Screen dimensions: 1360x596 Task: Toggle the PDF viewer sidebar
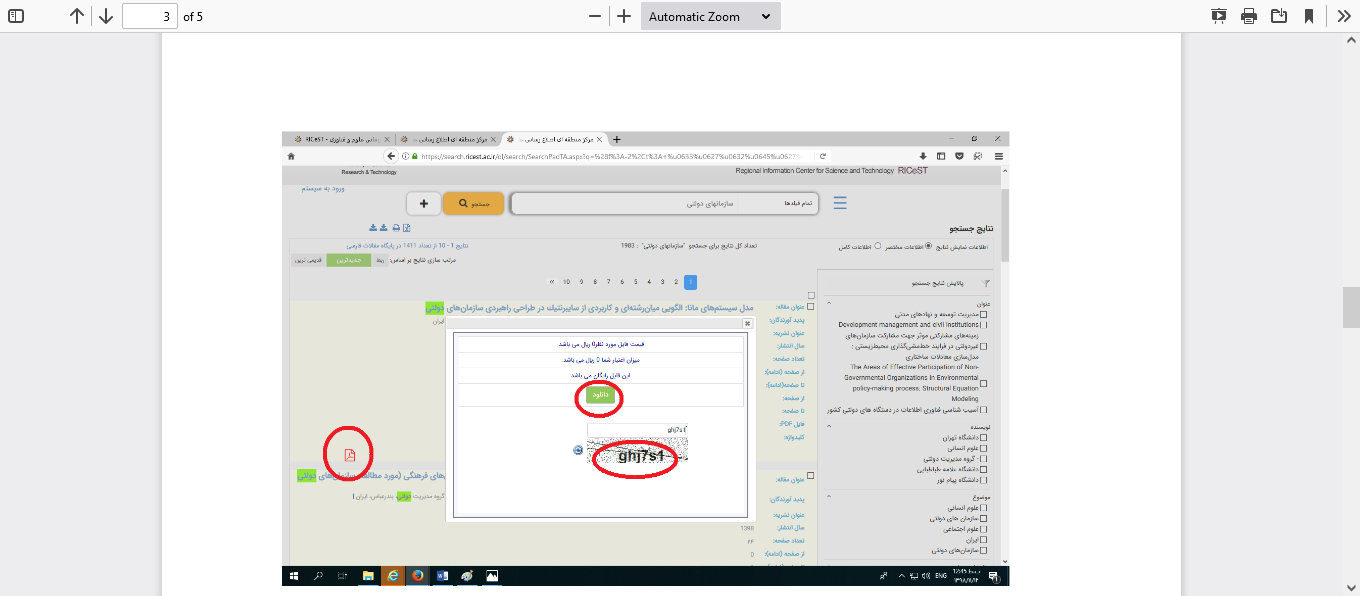coord(16,16)
